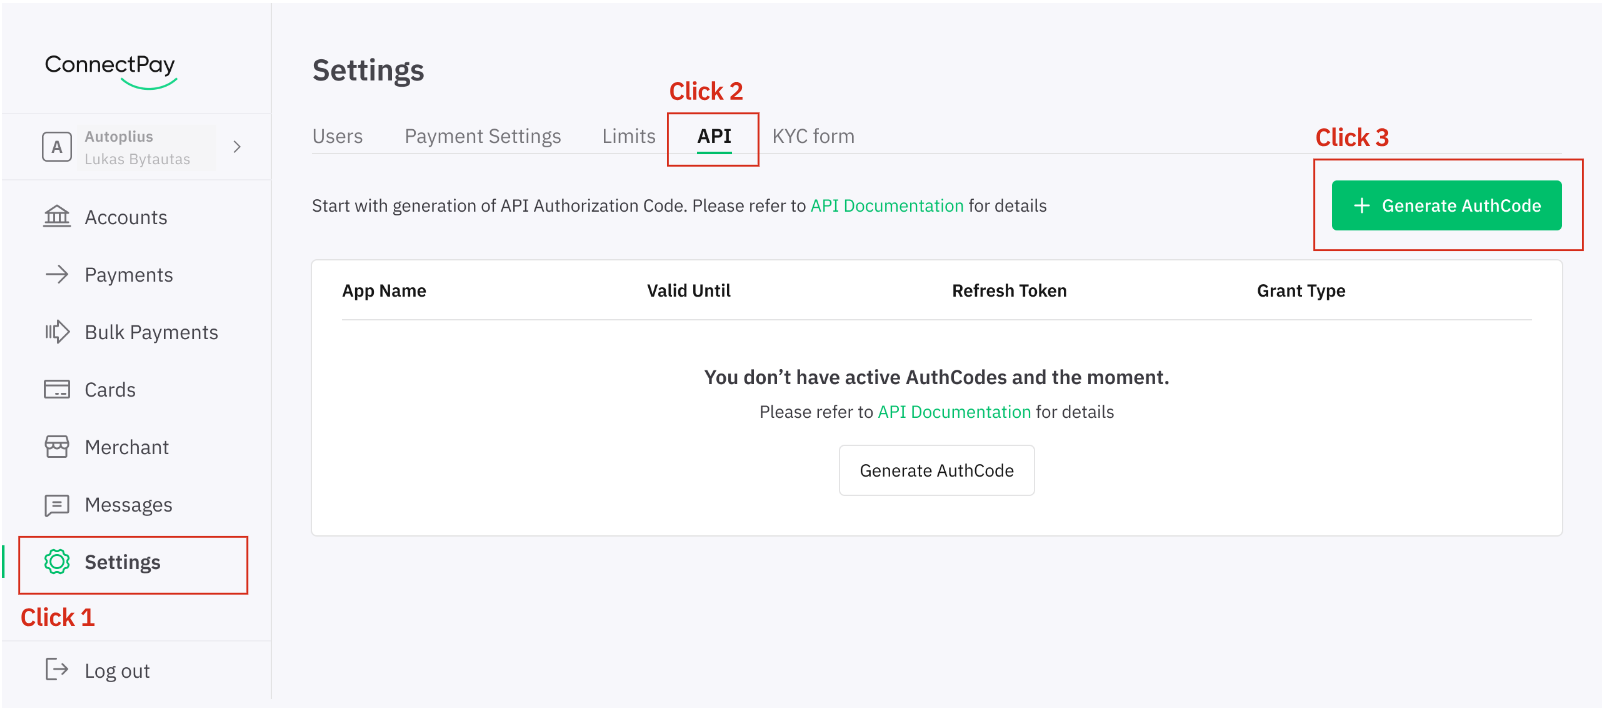The height and width of the screenshot is (708, 1602).
Task: Click the Cards icon in the sidebar
Action: (57, 389)
